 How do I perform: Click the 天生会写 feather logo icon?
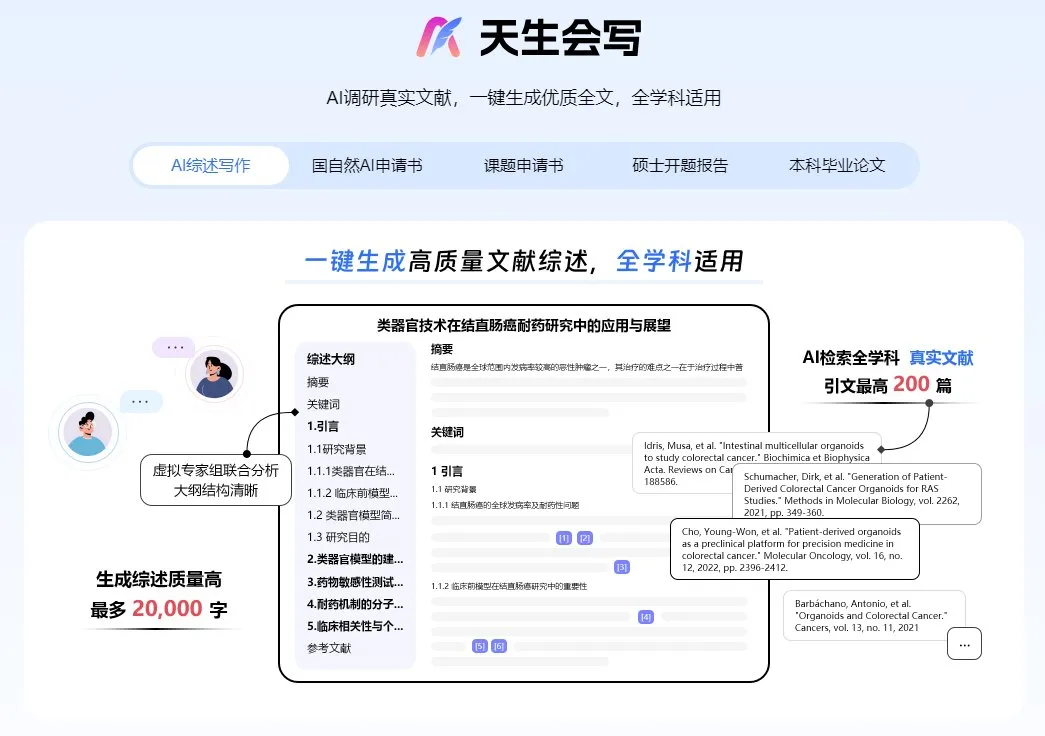[439, 37]
